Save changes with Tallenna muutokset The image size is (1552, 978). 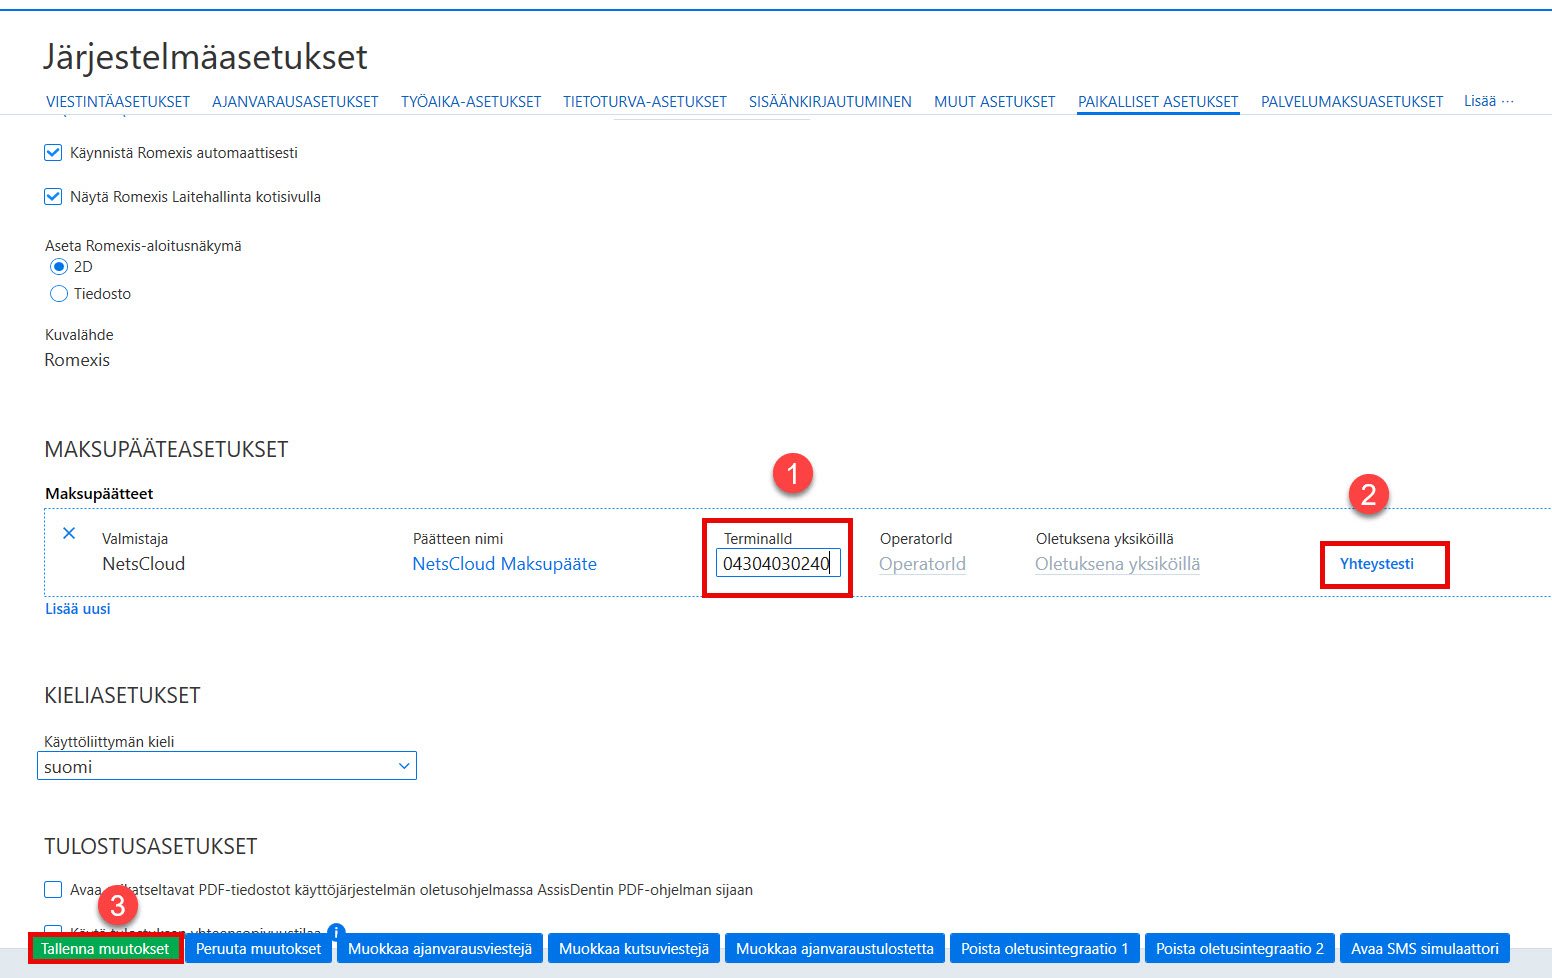pyautogui.click(x=105, y=949)
